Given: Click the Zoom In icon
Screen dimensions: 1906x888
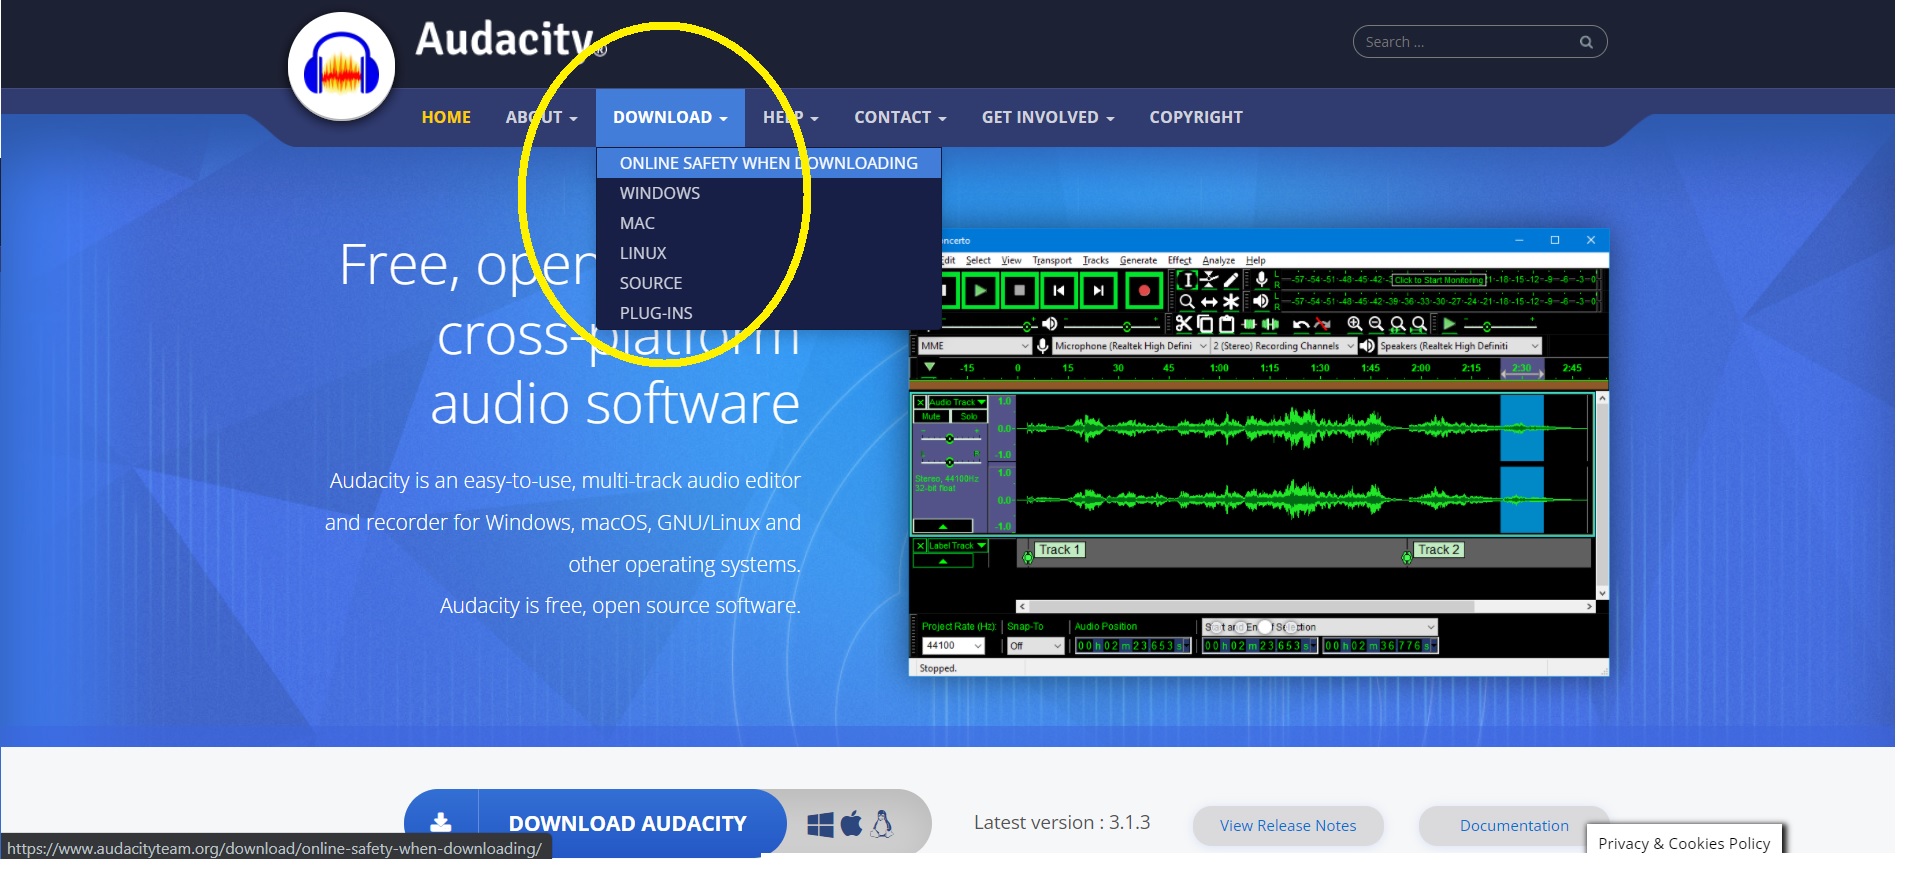Looking at the screenshot, I should point(1354,324).
